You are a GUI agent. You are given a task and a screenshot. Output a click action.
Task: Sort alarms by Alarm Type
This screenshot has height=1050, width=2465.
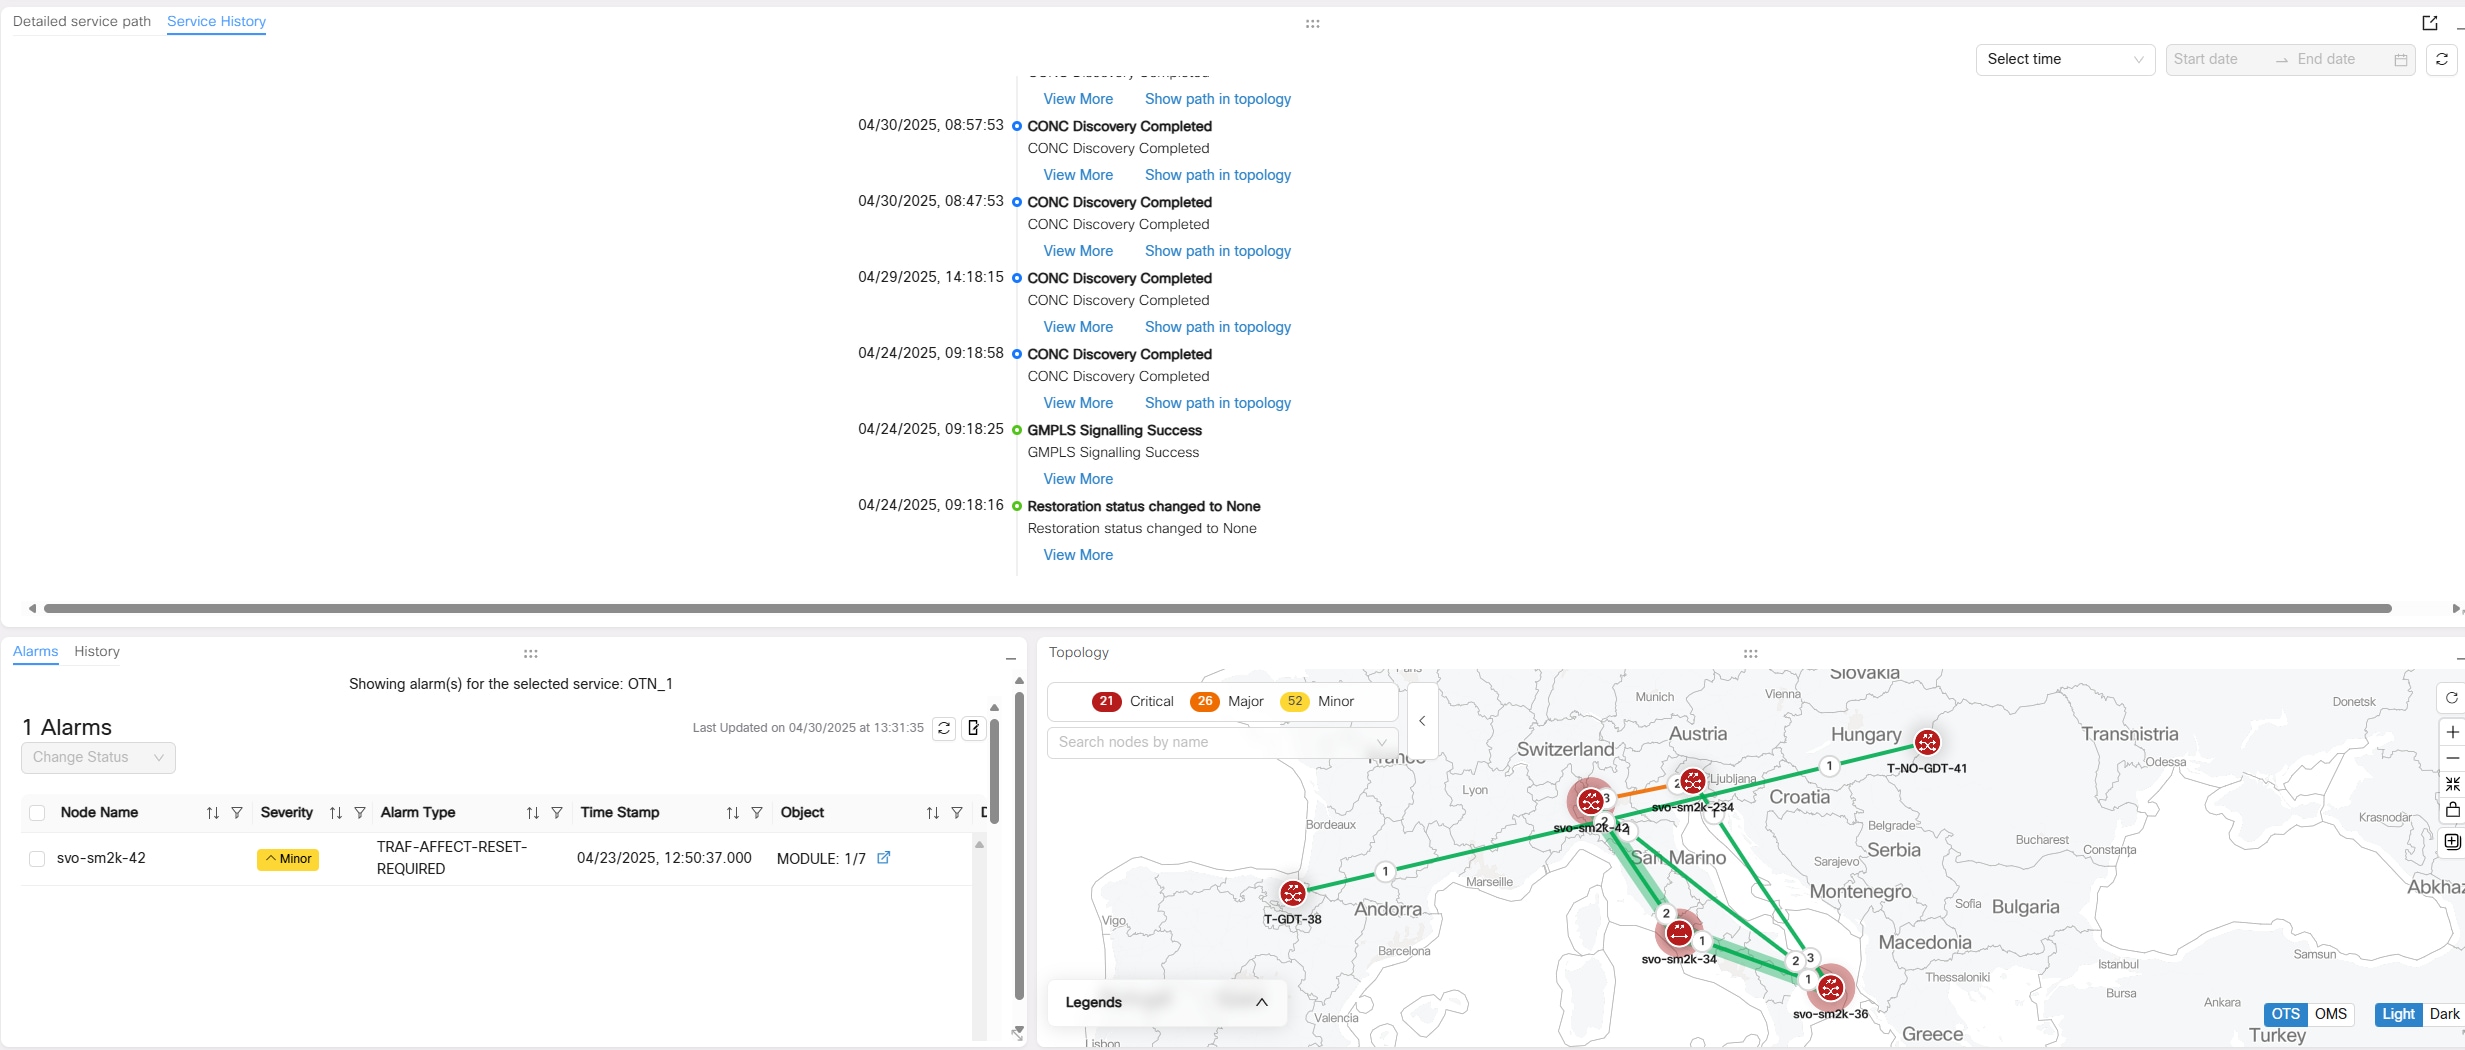[533, 813]
